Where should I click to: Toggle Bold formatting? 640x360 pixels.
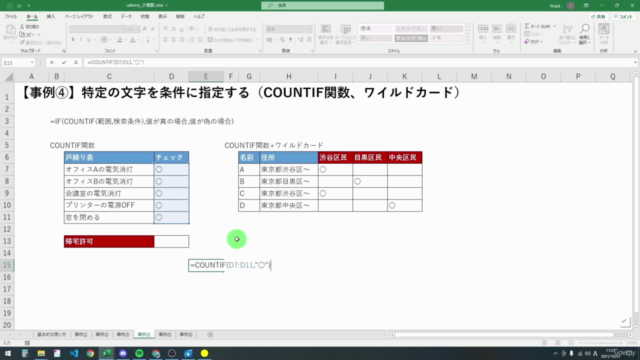point(73,40)
